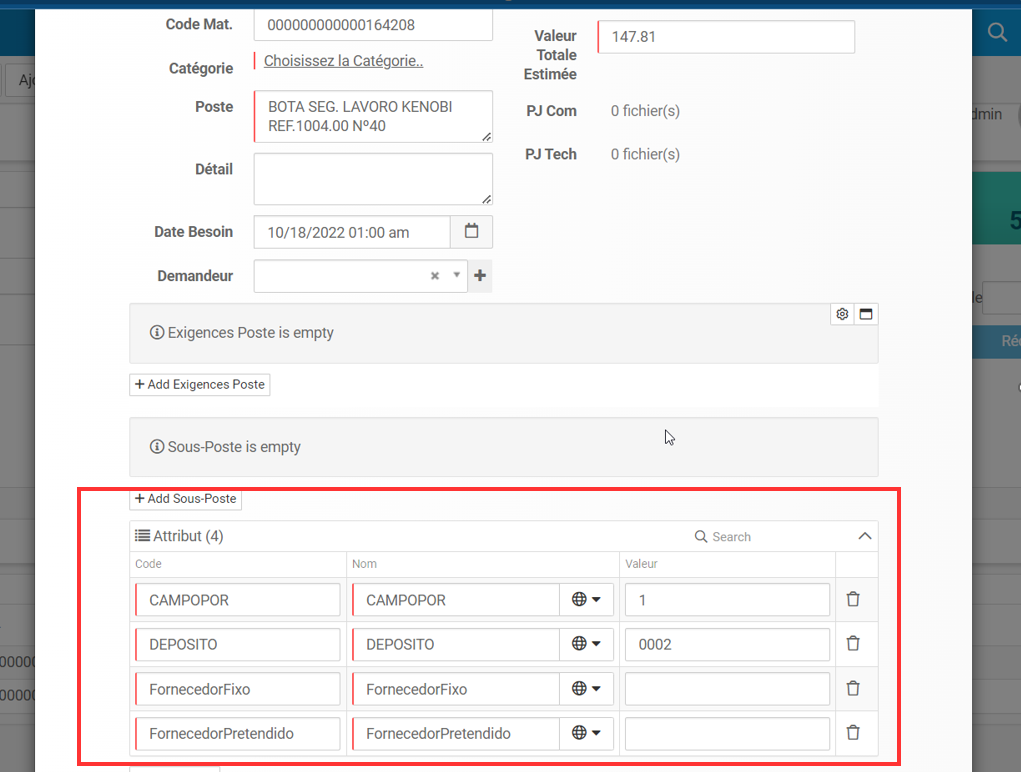Collapse the Attribut section with the chevron
Viewport: 1021px width, 772px height.
pyautogui.click(x=865, y=535)
